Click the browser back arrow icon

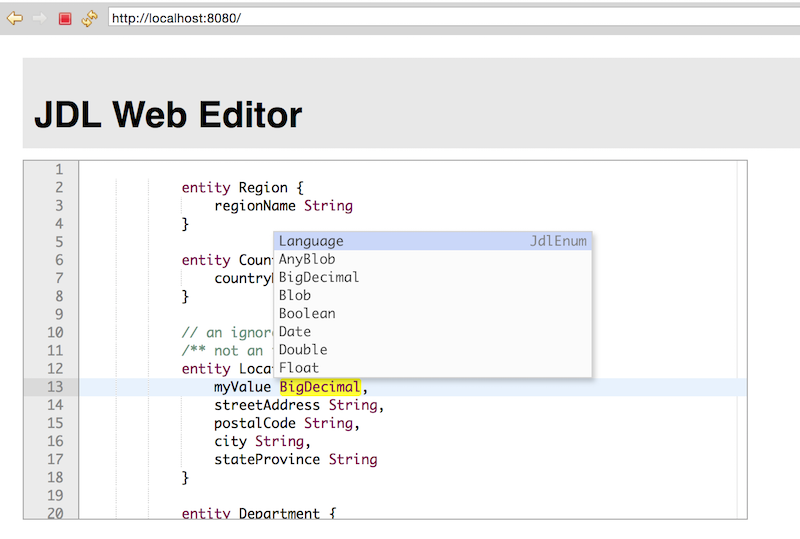[x=15, y=18]
